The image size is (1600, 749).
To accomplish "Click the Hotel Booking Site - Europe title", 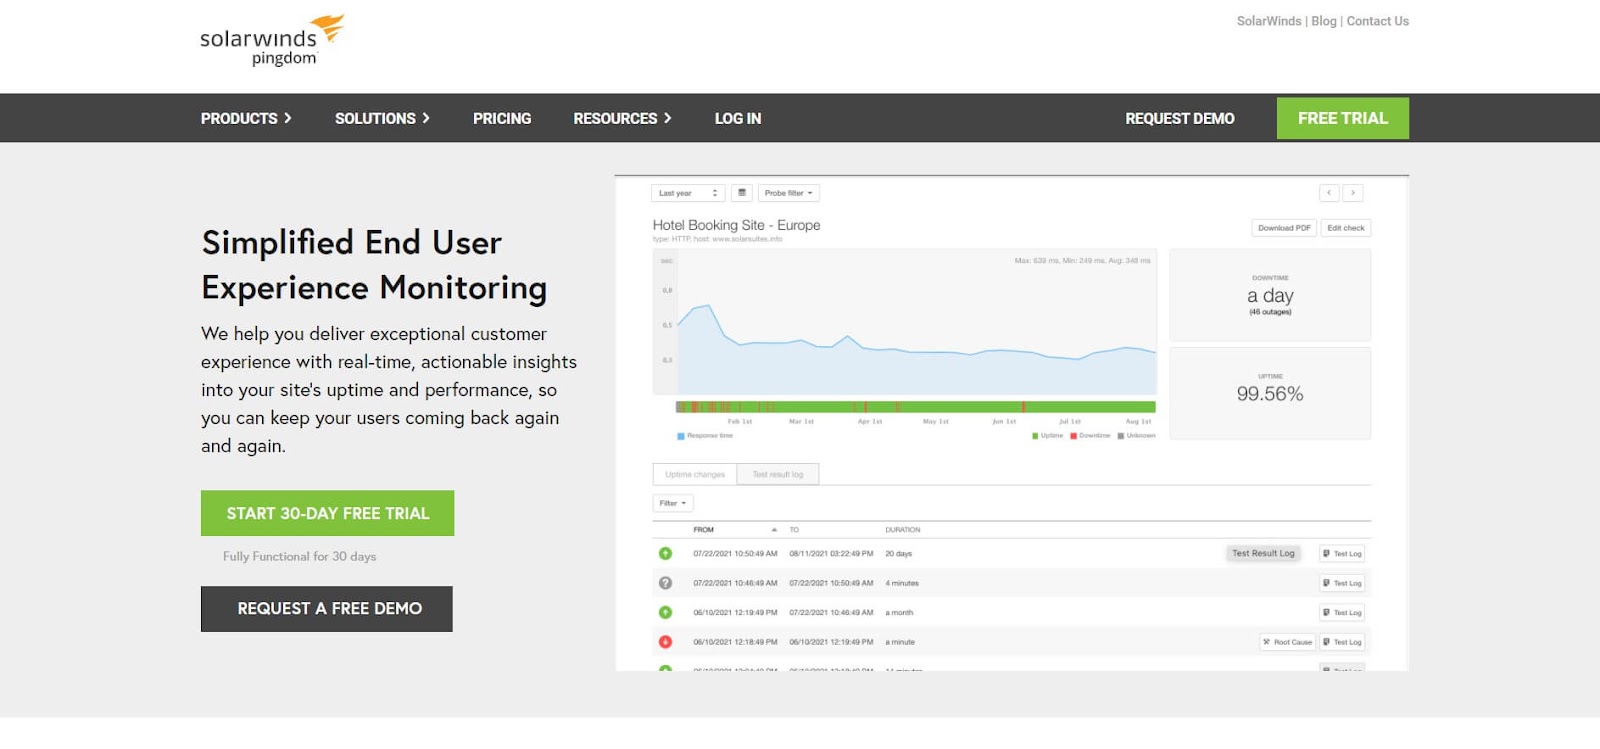I will pos(736,225).
